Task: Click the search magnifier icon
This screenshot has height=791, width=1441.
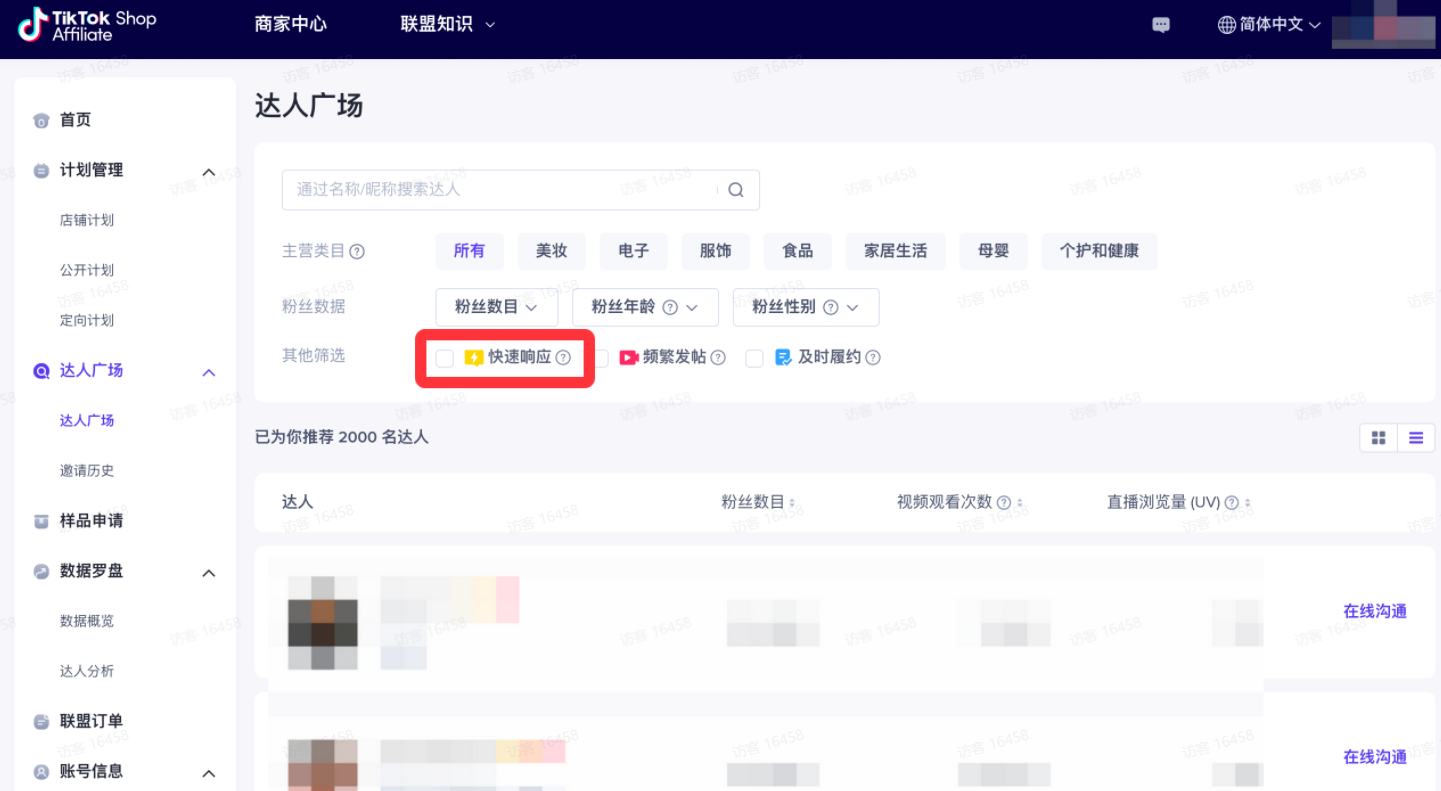Action: pyautogui.click(x=736, y=190)
